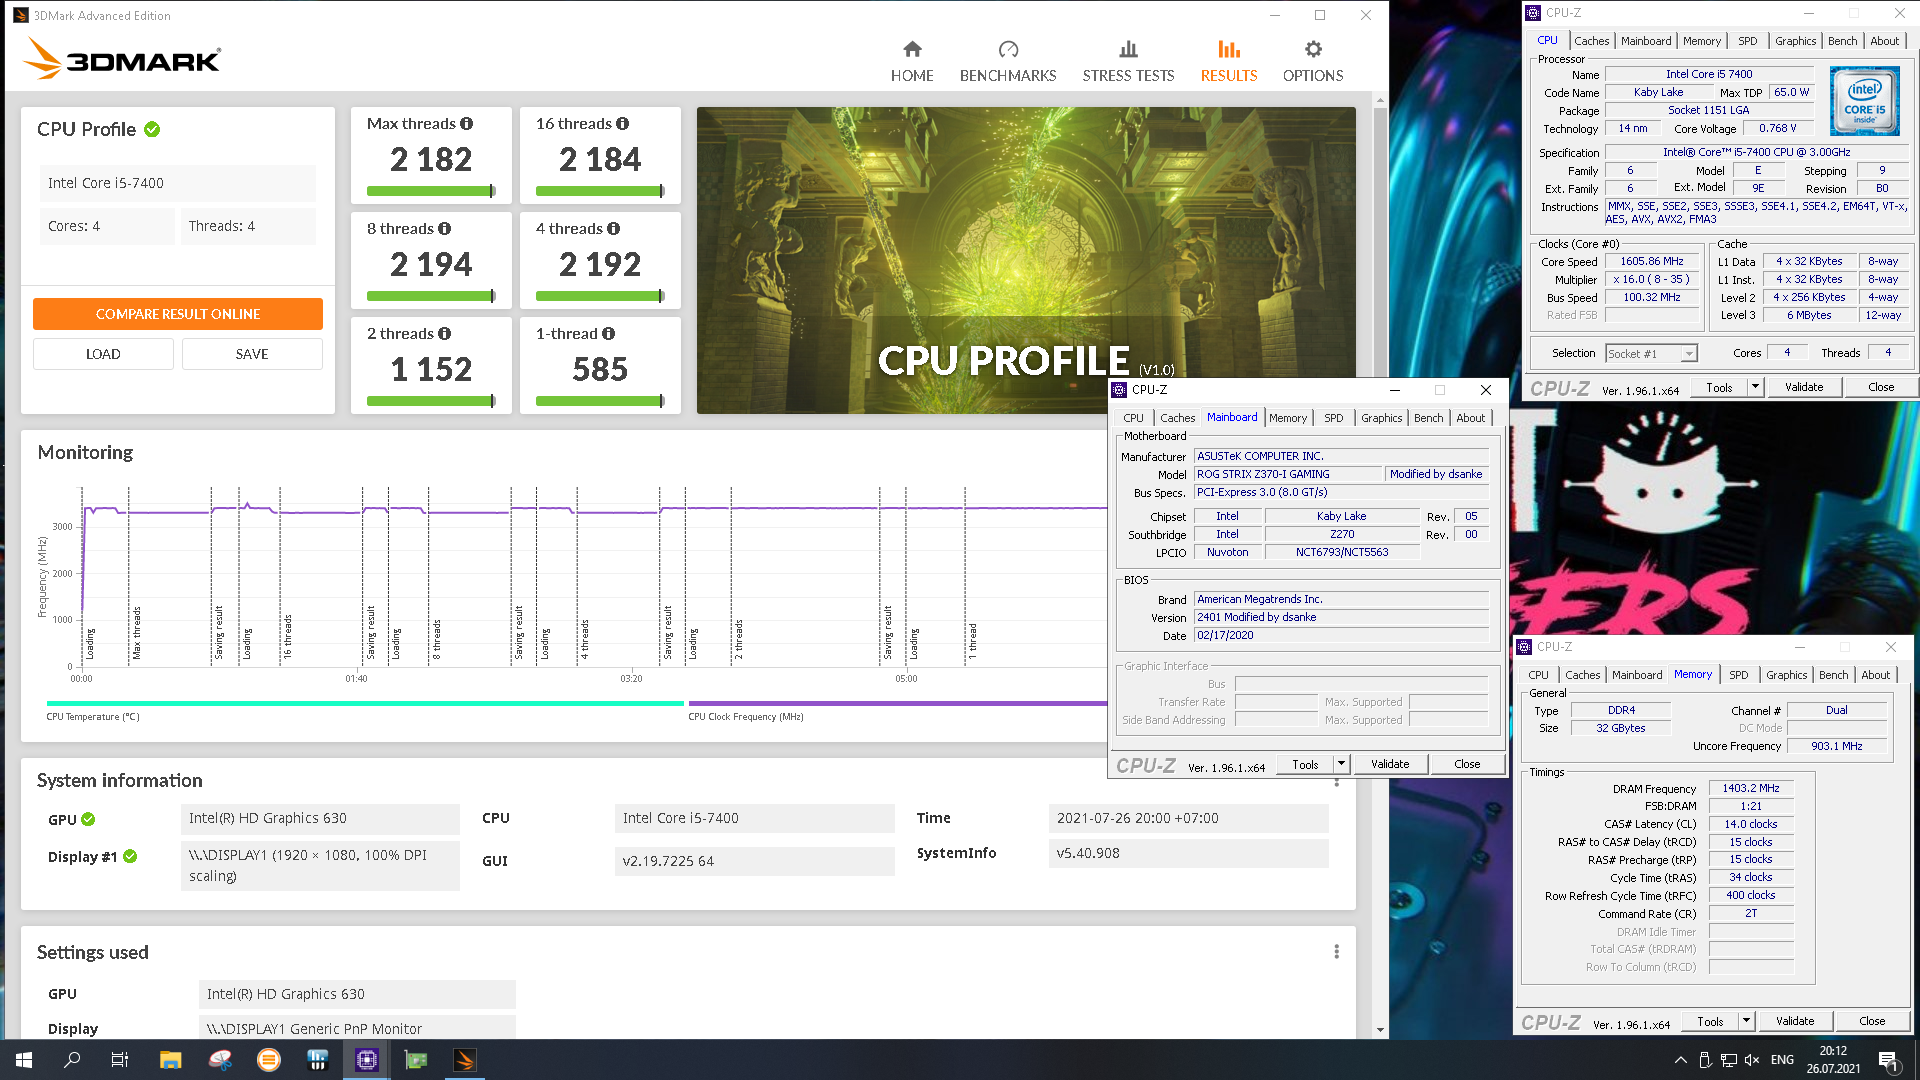Click the info icon beside 4 threads
The image size is (1920, 1080).
(x=614, y=229)
